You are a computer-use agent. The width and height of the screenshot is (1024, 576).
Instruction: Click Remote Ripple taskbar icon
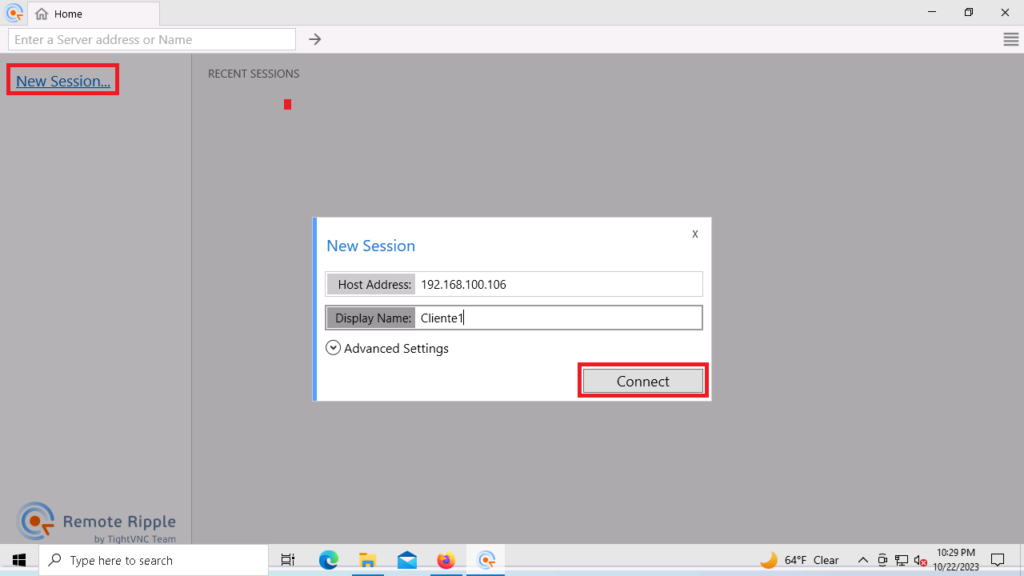(x=486, y=560)
